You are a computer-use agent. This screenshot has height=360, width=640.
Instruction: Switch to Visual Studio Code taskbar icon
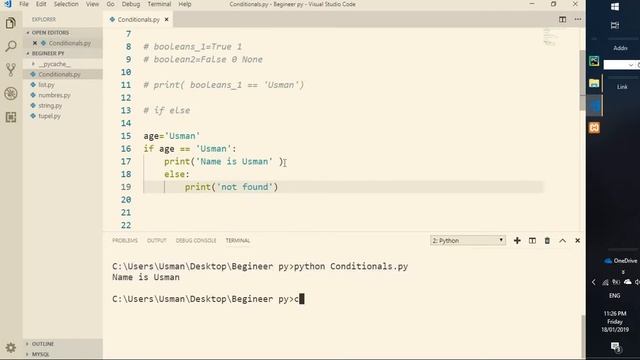(x=594, y=105)
